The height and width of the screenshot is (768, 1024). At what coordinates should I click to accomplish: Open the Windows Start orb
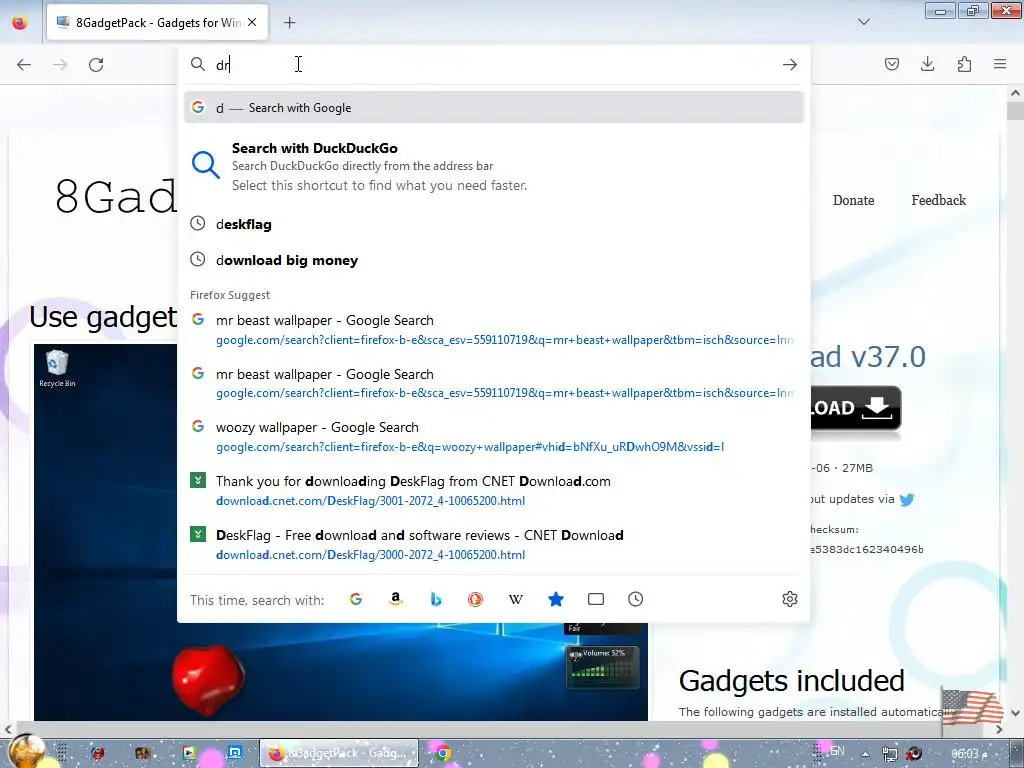(x=26, y=751)
